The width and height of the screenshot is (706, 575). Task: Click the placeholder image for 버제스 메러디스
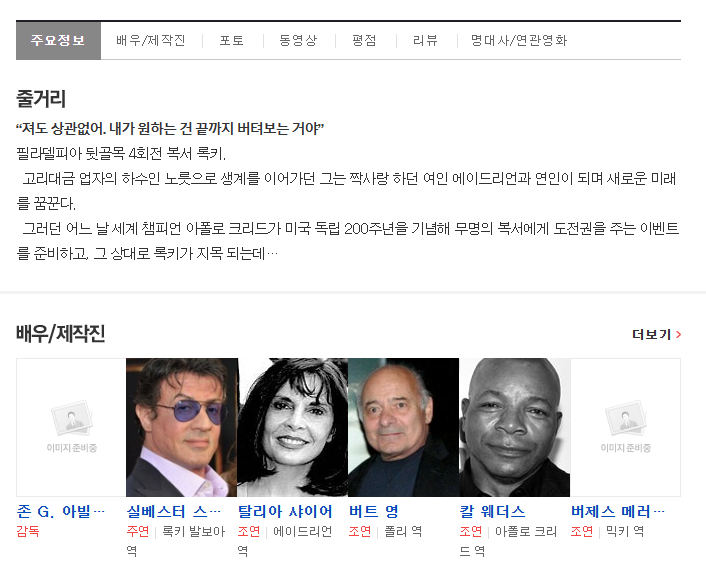click(625, 427)
